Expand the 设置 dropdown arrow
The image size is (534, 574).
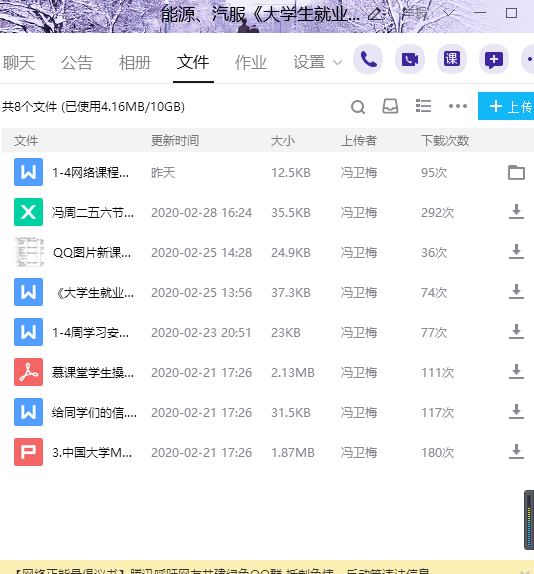click(x=337, y=63)
